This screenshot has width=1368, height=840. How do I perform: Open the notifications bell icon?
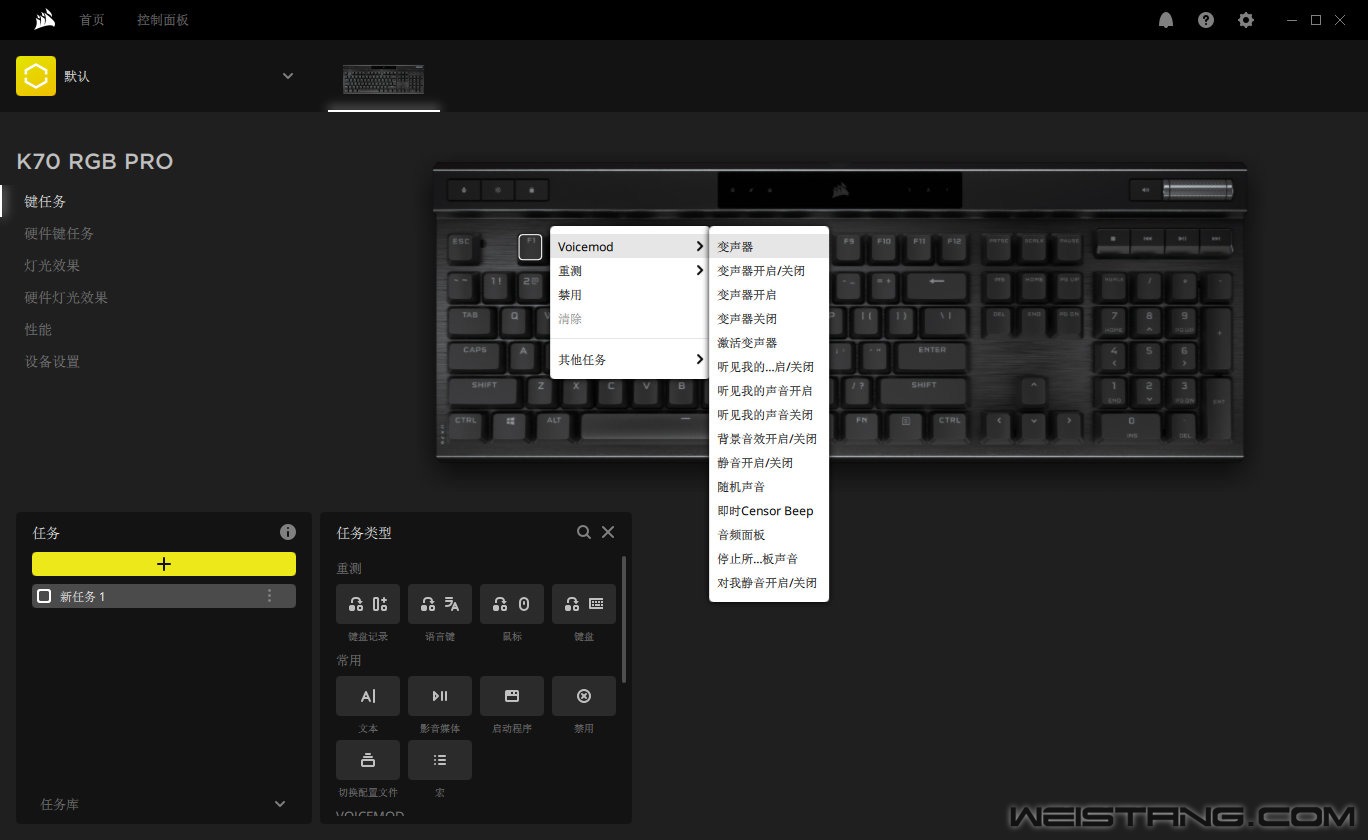pyautogui.click(x=1166, y=20)
